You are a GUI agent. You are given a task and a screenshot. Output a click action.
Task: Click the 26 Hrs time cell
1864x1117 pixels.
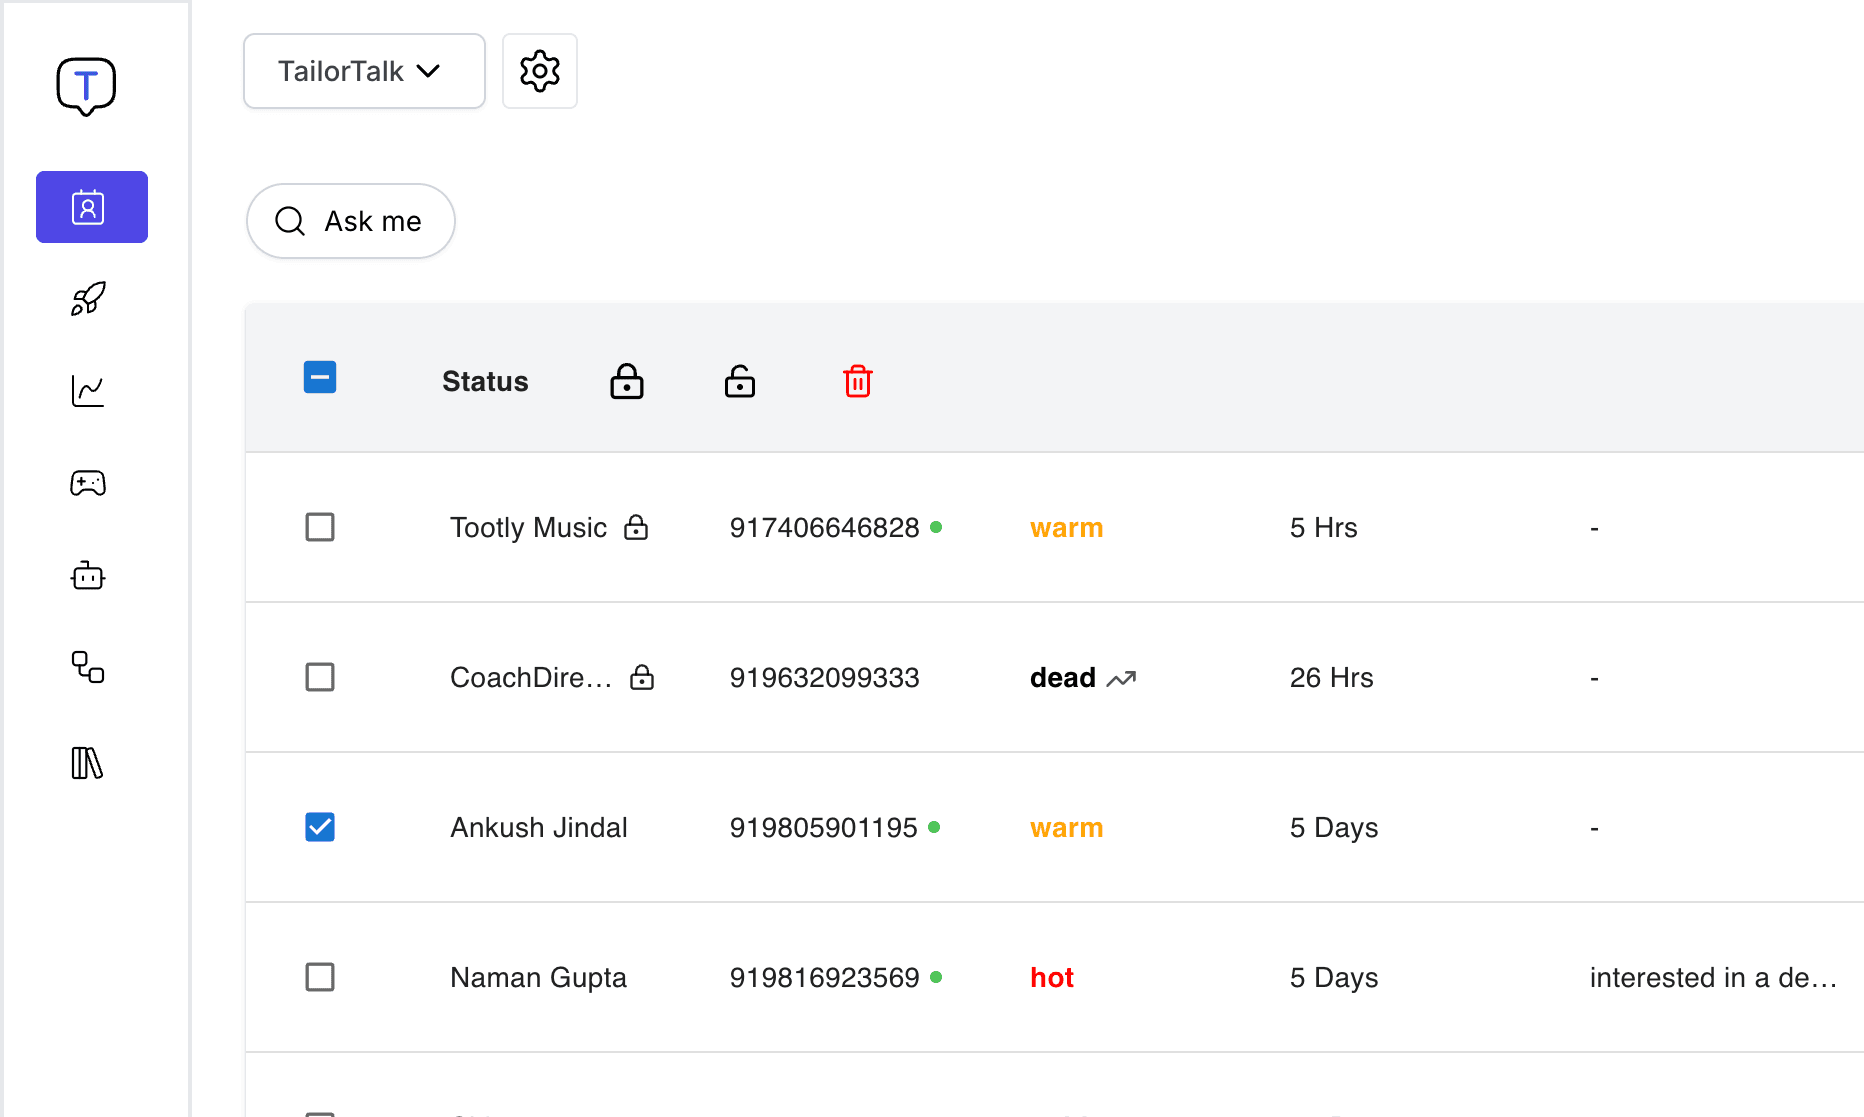click(1331, 677)
